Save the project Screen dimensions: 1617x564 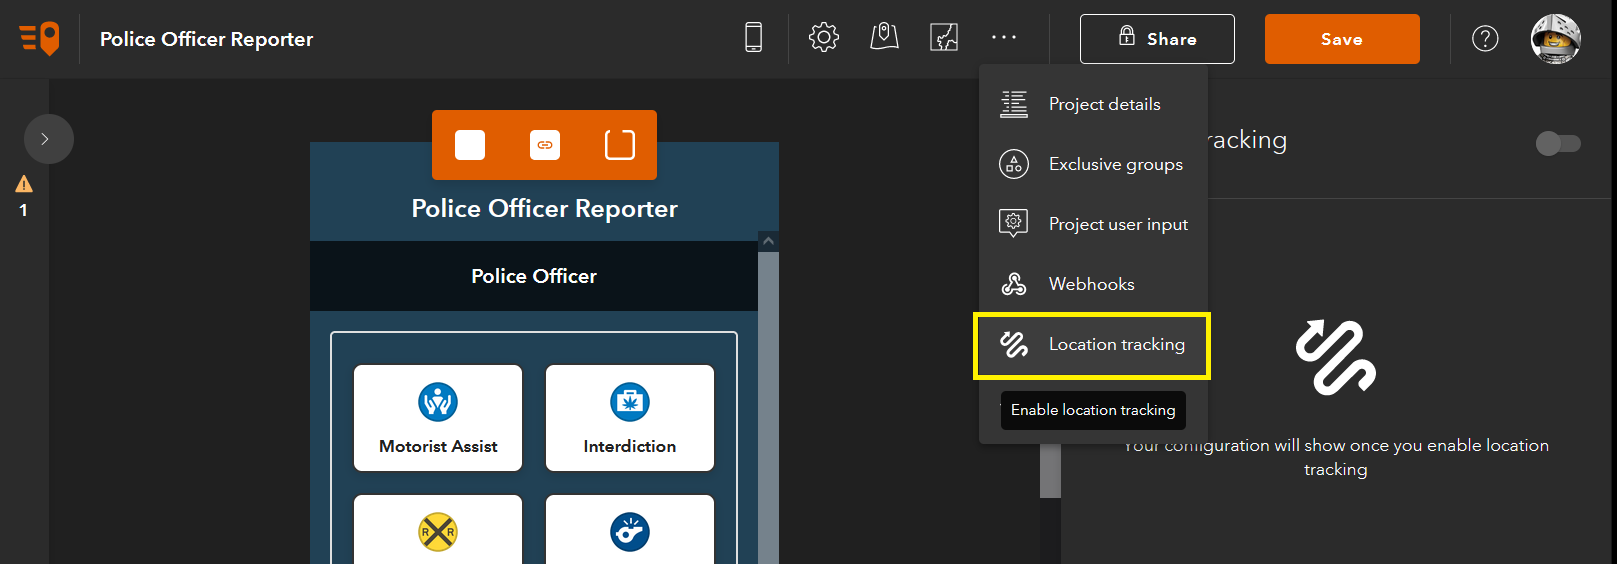pos(1342,39)
